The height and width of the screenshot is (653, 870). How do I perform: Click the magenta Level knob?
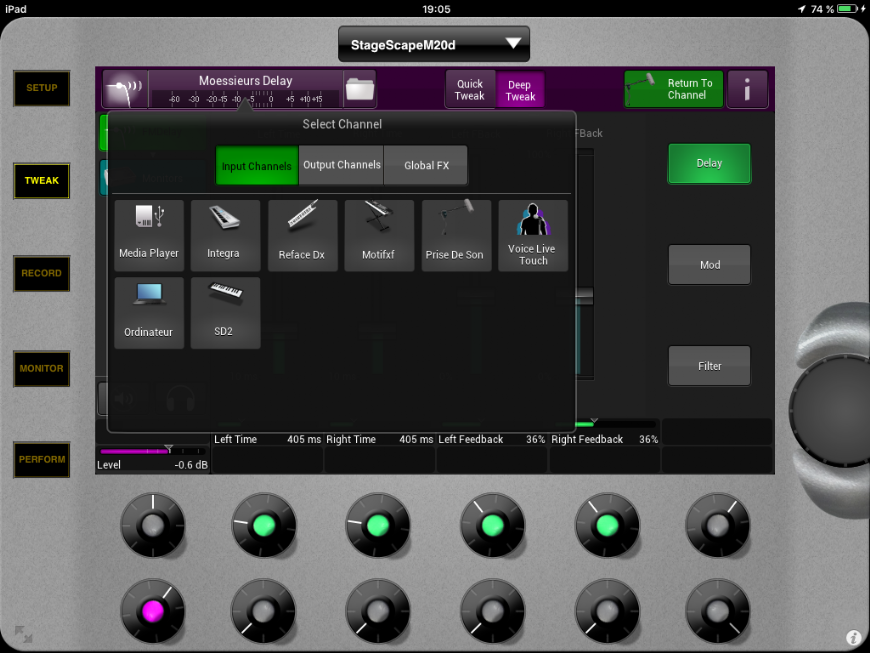153,609
